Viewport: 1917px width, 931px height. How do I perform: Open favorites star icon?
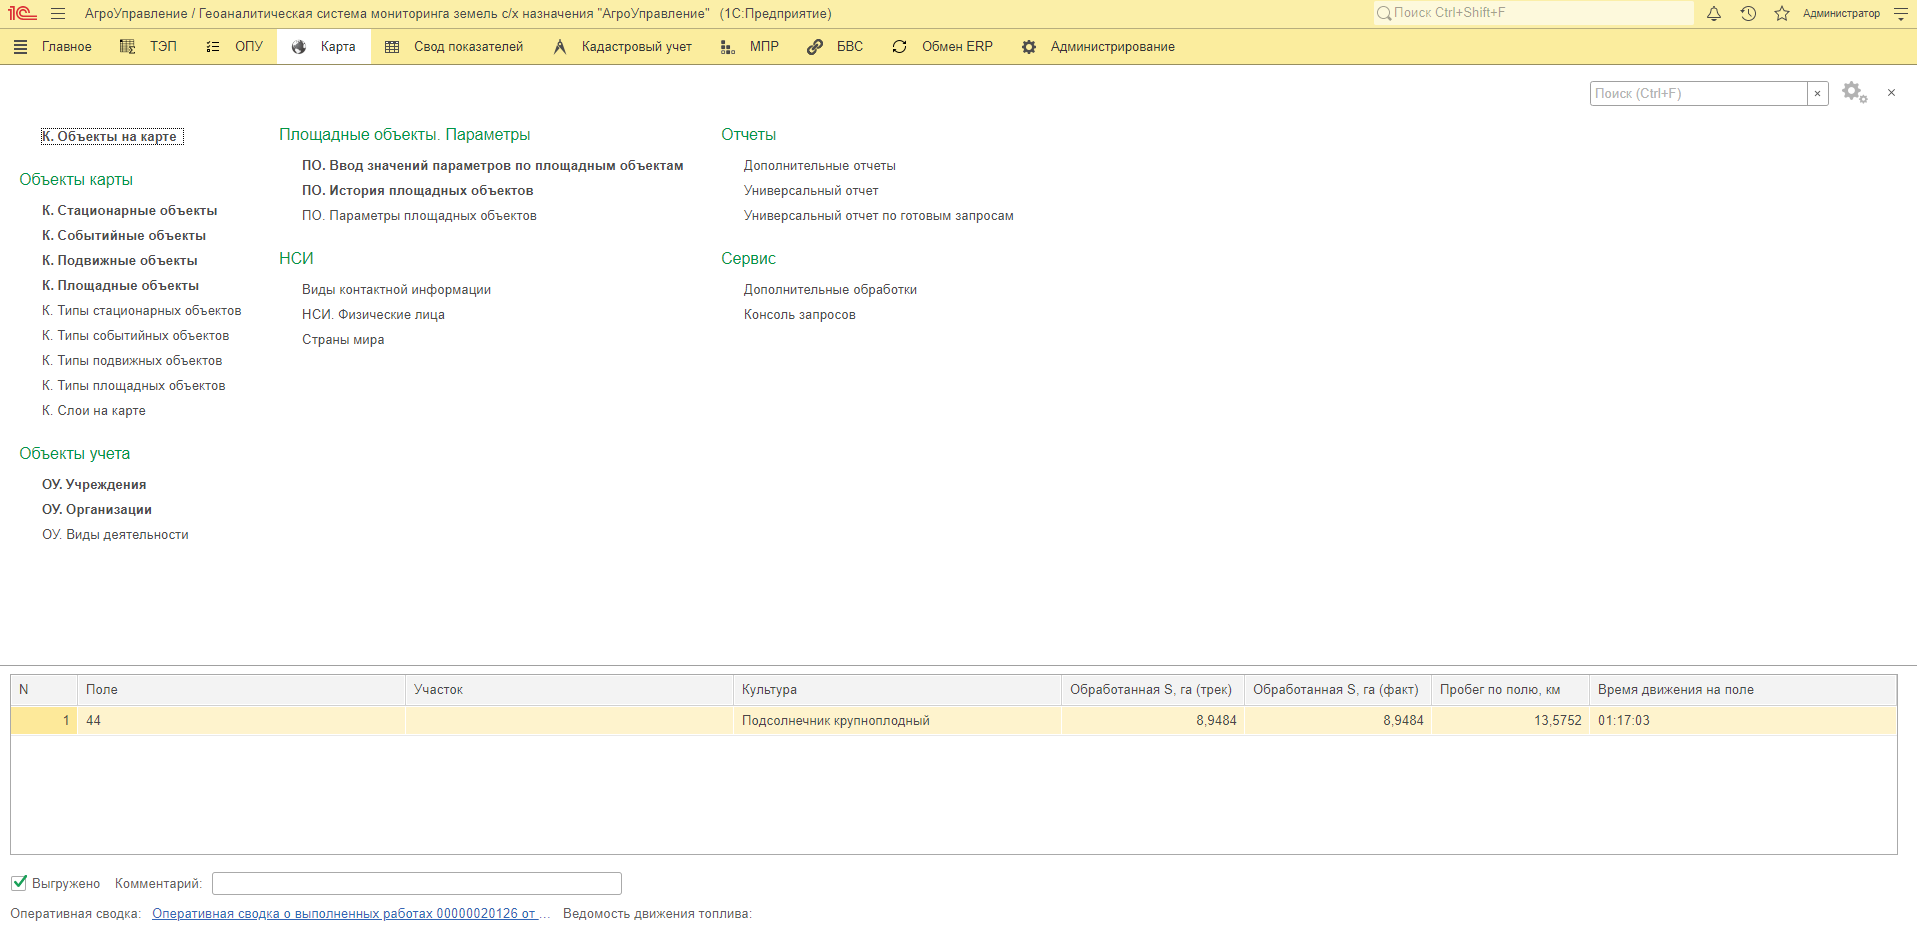[x=1782, y=14]
